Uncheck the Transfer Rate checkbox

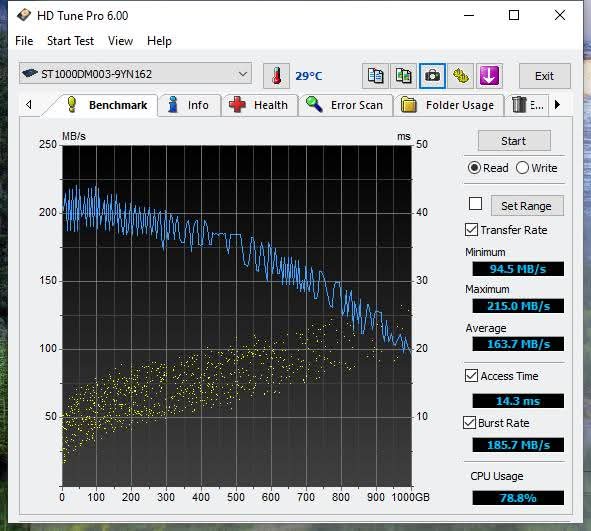(471, 230)
